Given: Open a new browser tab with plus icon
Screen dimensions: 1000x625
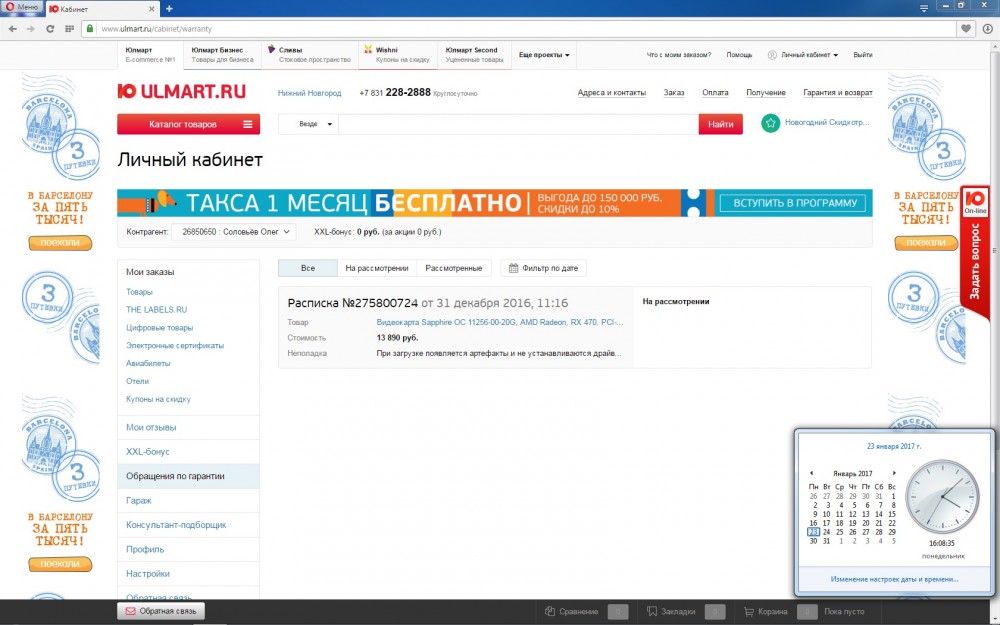Looking at the screenshot, I should pyautogui.click(x=169, y=8).
